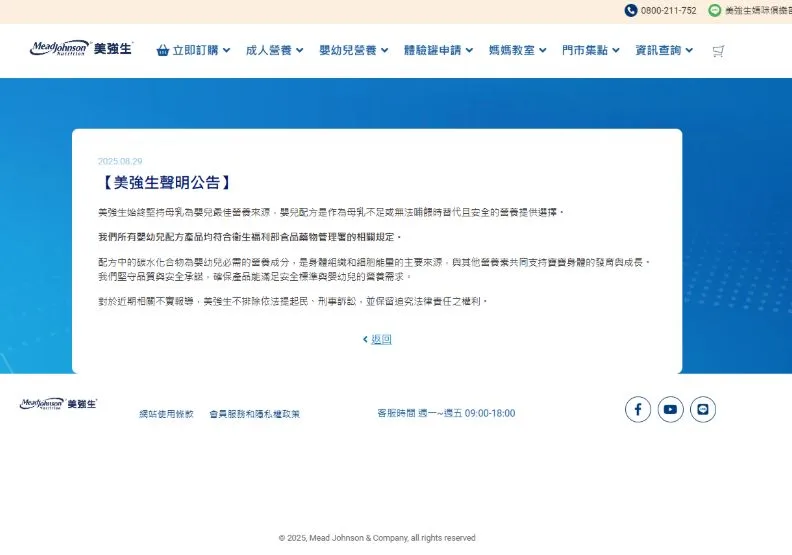Click the 【美強生聲明公告】 heading
The height and width of the screenshot is (555, 792).
pyautogui.click(x=166, y=182)
